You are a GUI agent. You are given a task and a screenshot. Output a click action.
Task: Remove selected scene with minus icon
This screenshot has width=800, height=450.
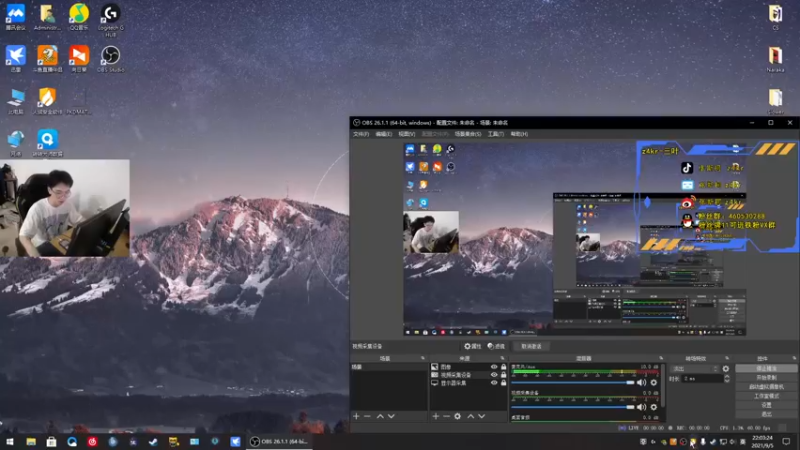tap(367, 416)
